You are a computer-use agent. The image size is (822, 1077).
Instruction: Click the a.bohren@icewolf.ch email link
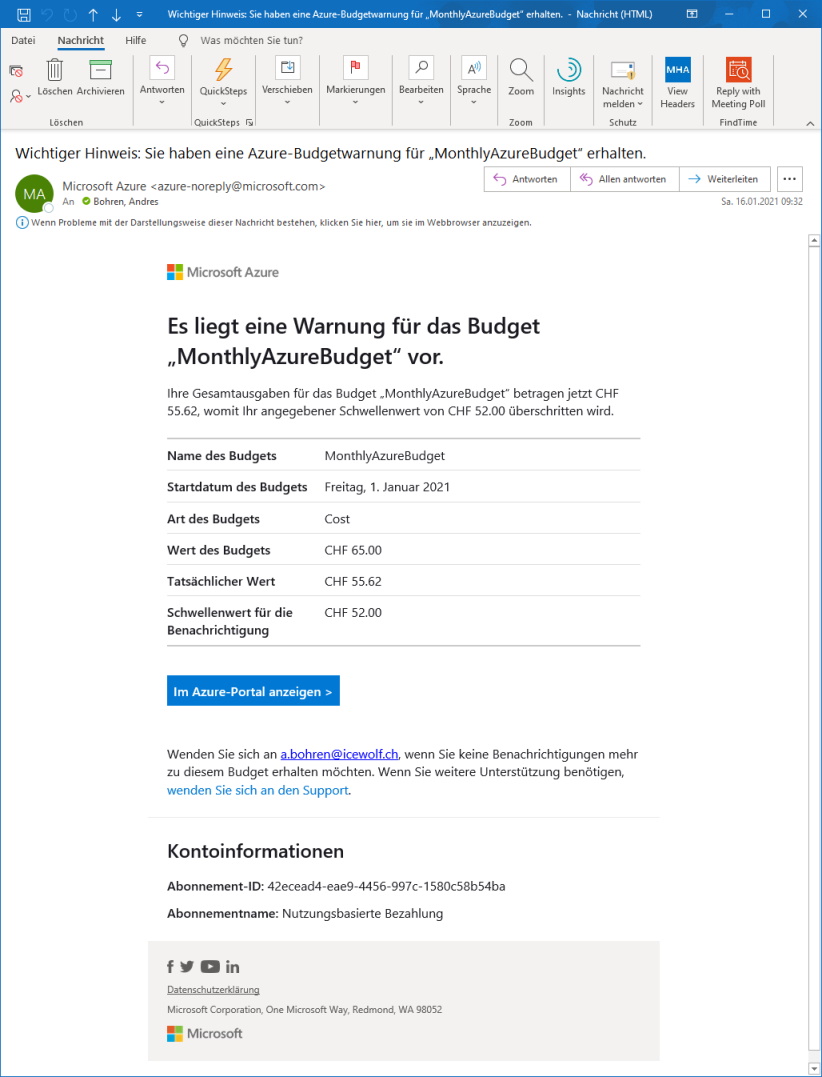(x=340, y=754)
